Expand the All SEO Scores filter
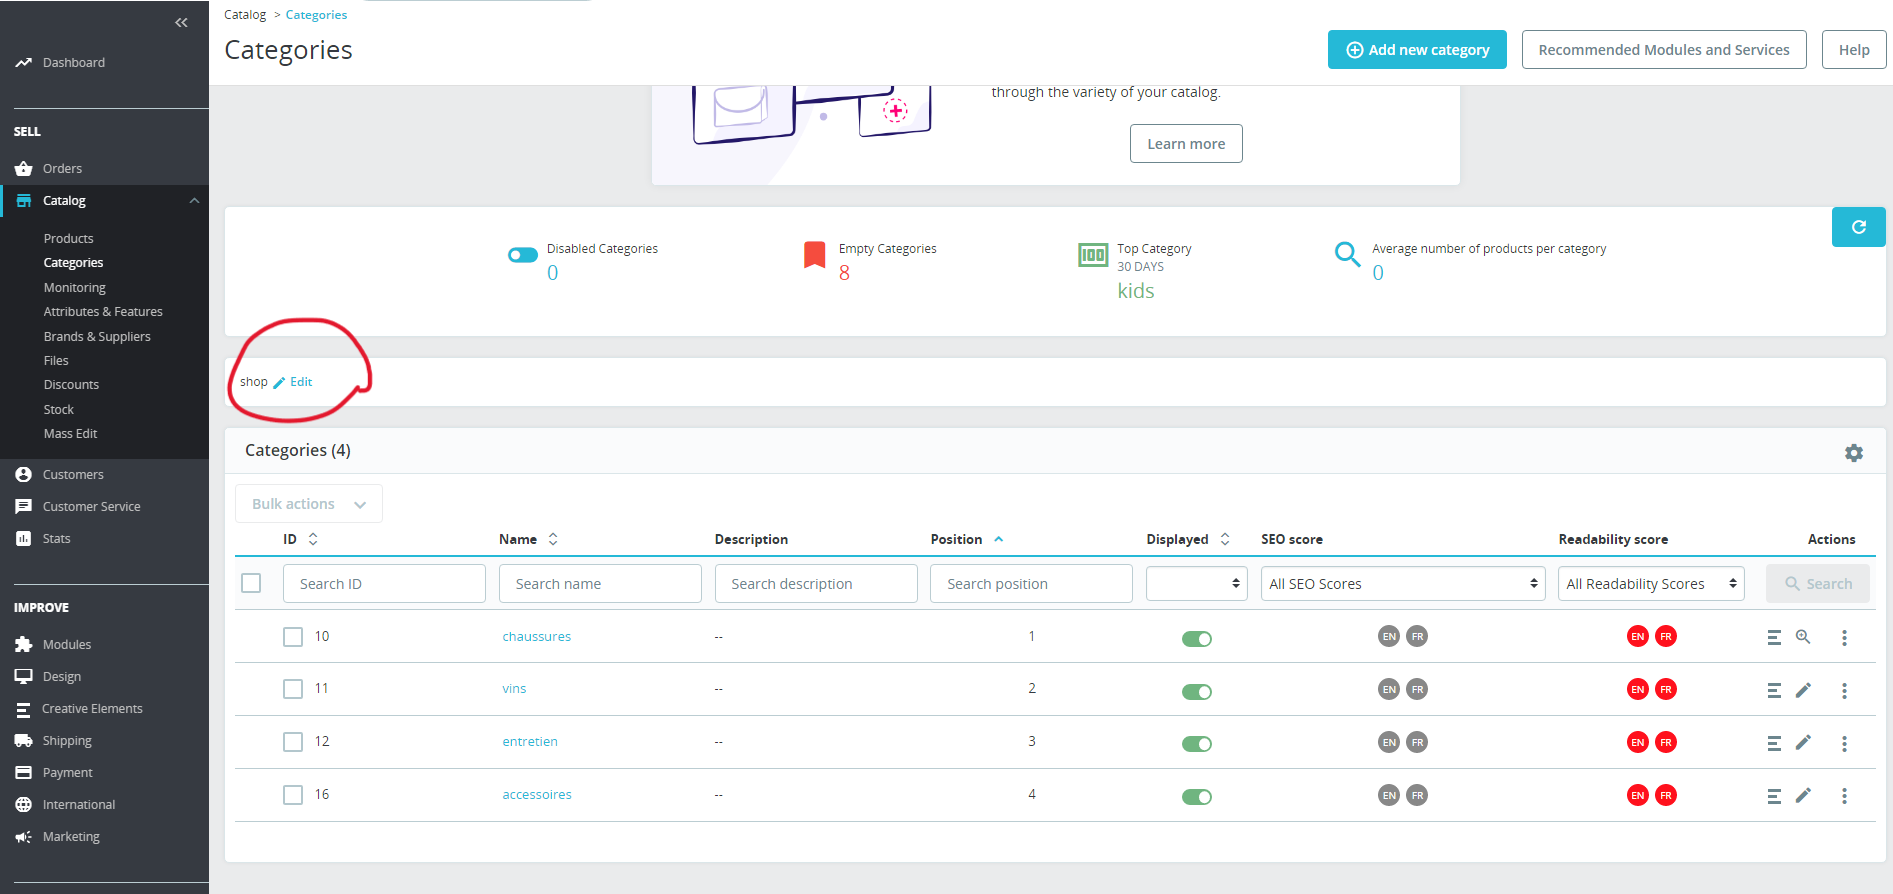 tap(1403, 584)
